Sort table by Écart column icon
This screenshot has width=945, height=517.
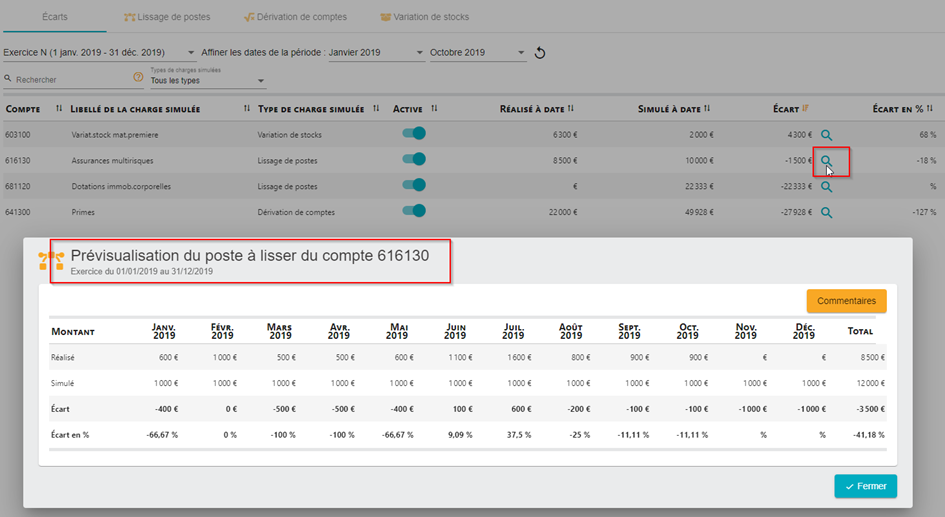(x=805, y=109)
